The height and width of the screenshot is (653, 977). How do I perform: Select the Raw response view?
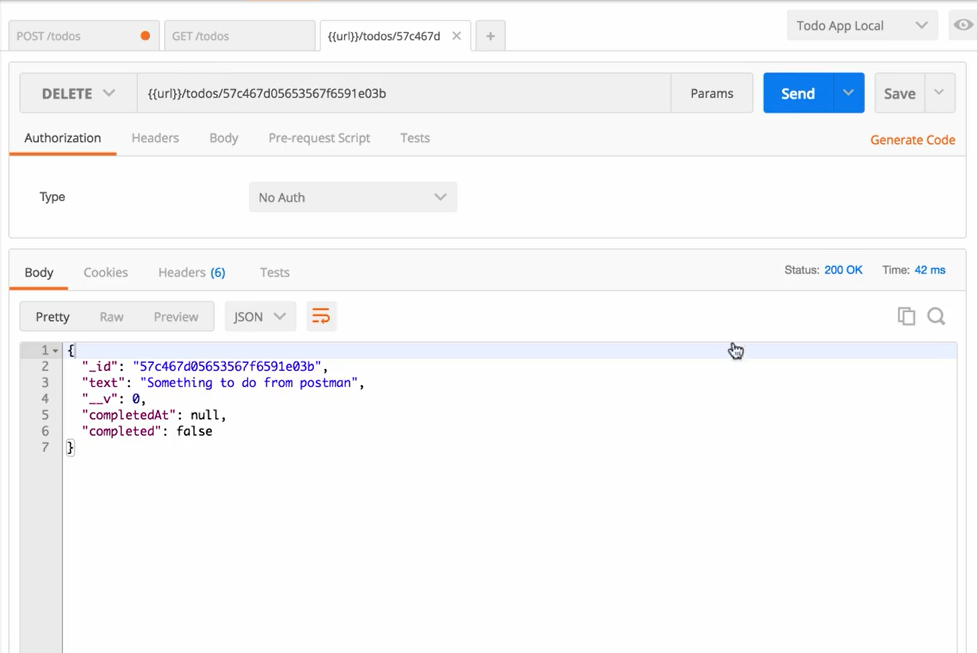click(x=112, y=317)
